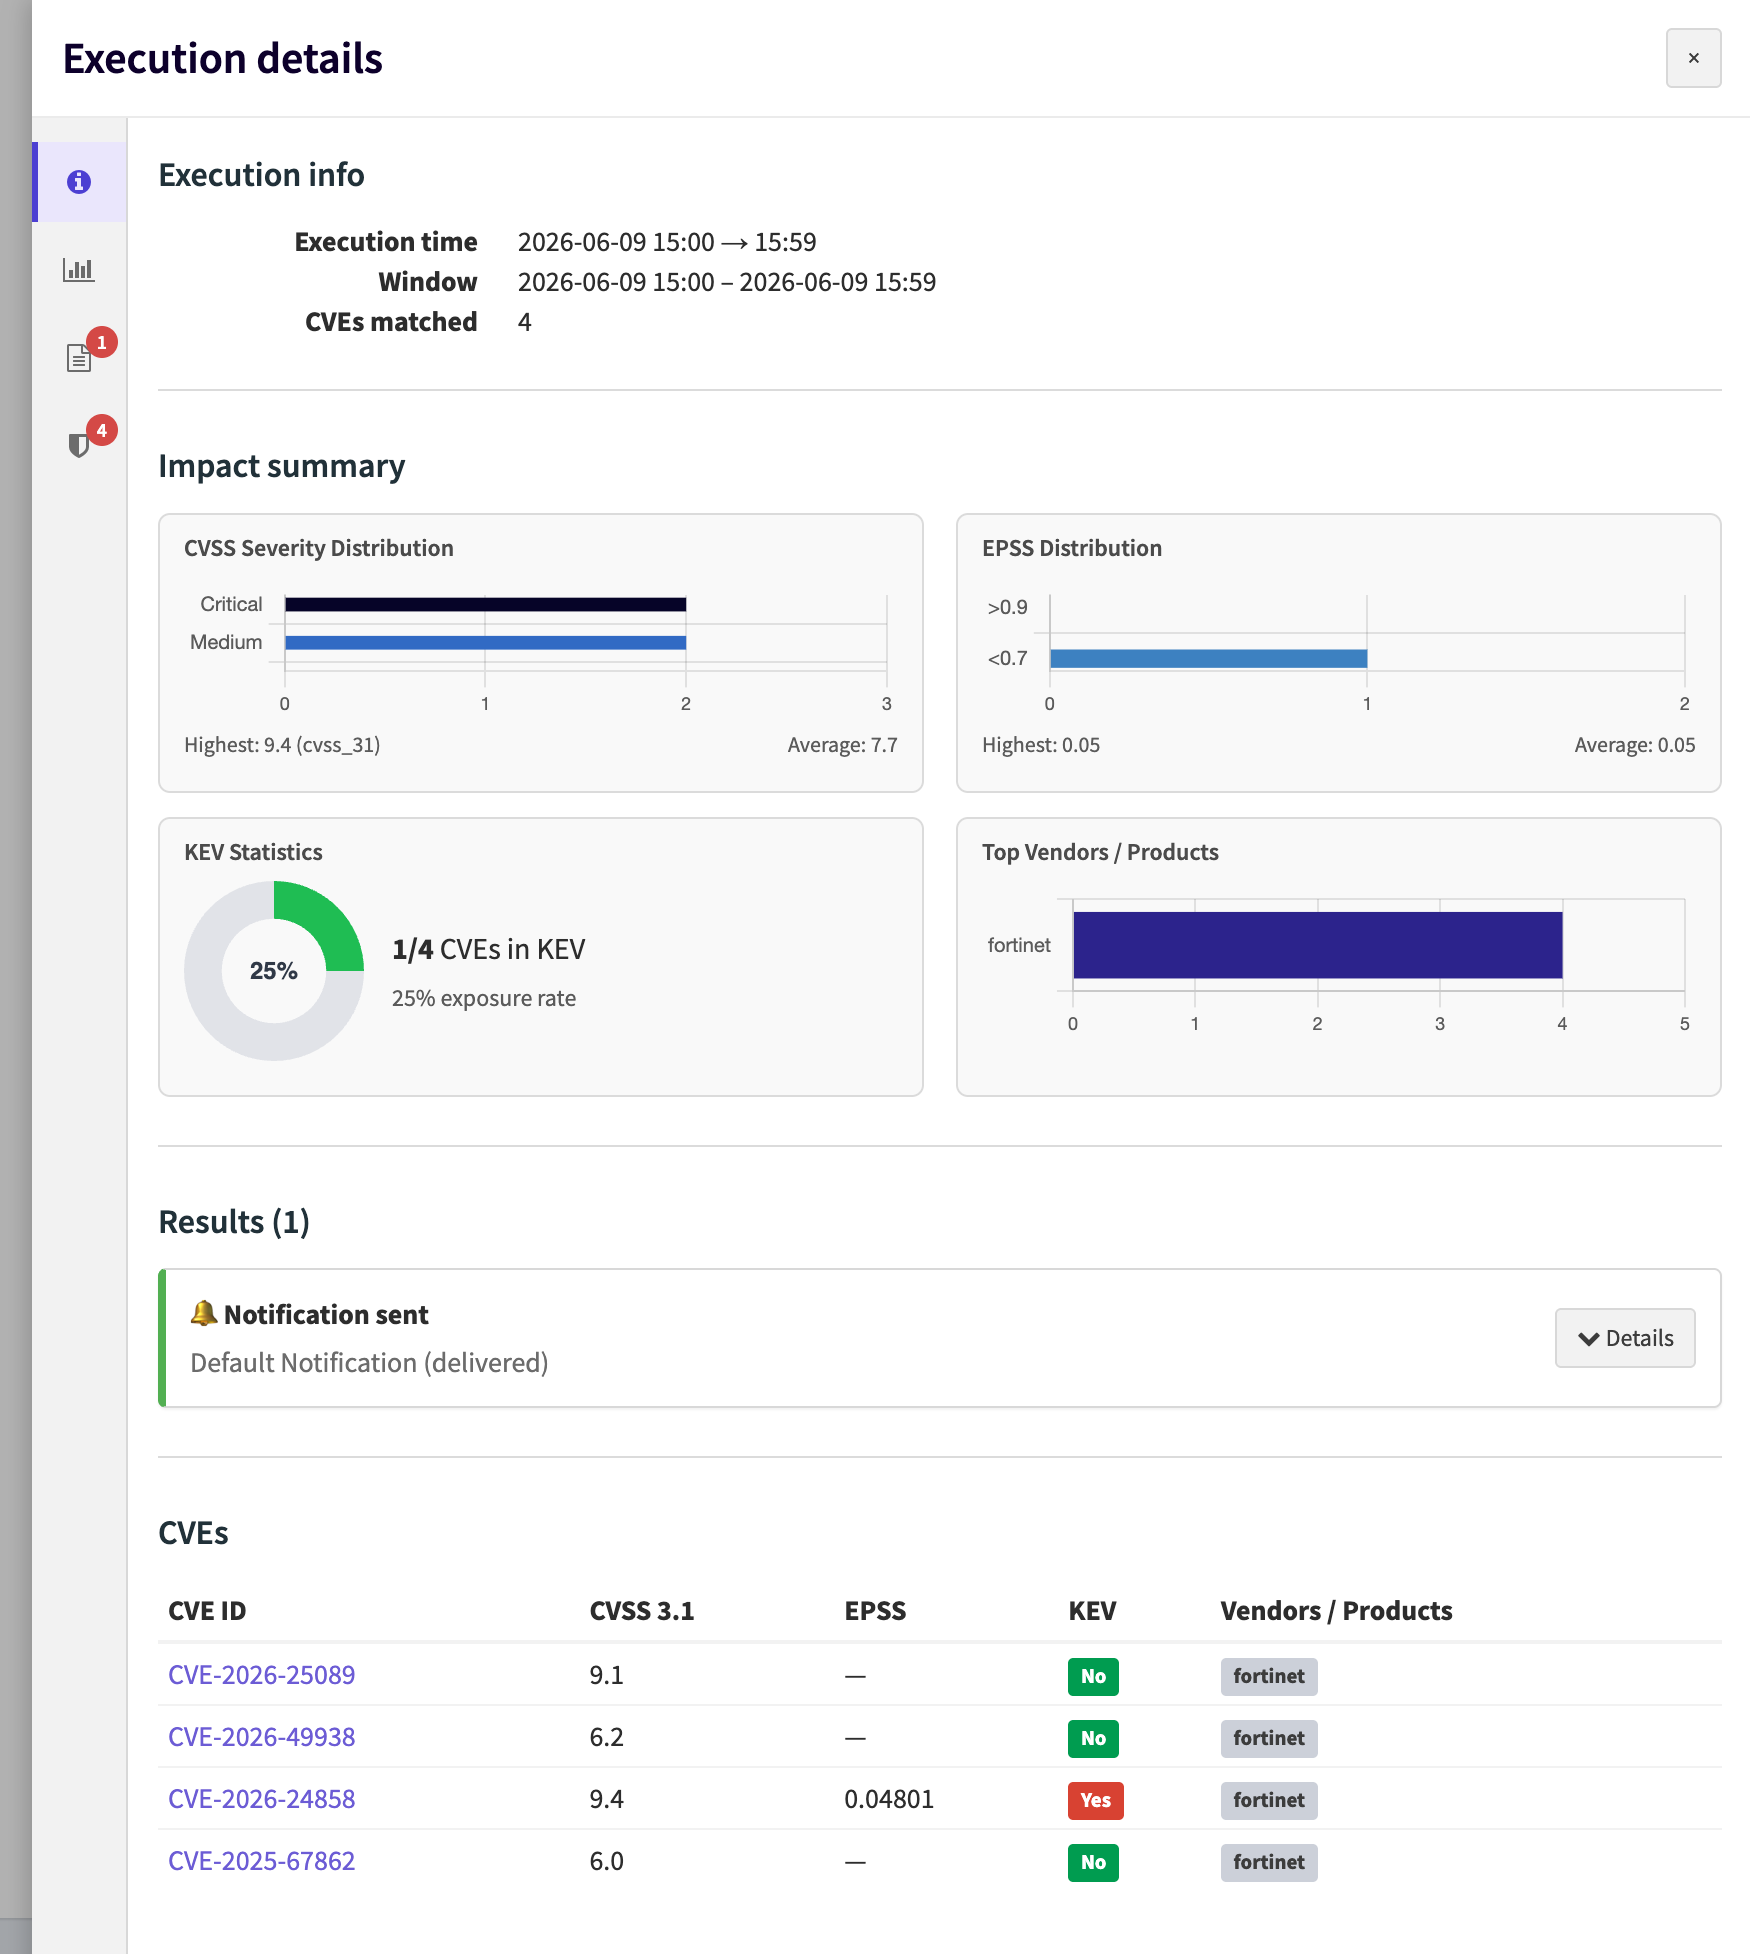The width and height of the screenshot is (1750, 1954).
Task: Click the fortinet tag in CVE-2026-49938 row
Action: tap(1268, 1738)
